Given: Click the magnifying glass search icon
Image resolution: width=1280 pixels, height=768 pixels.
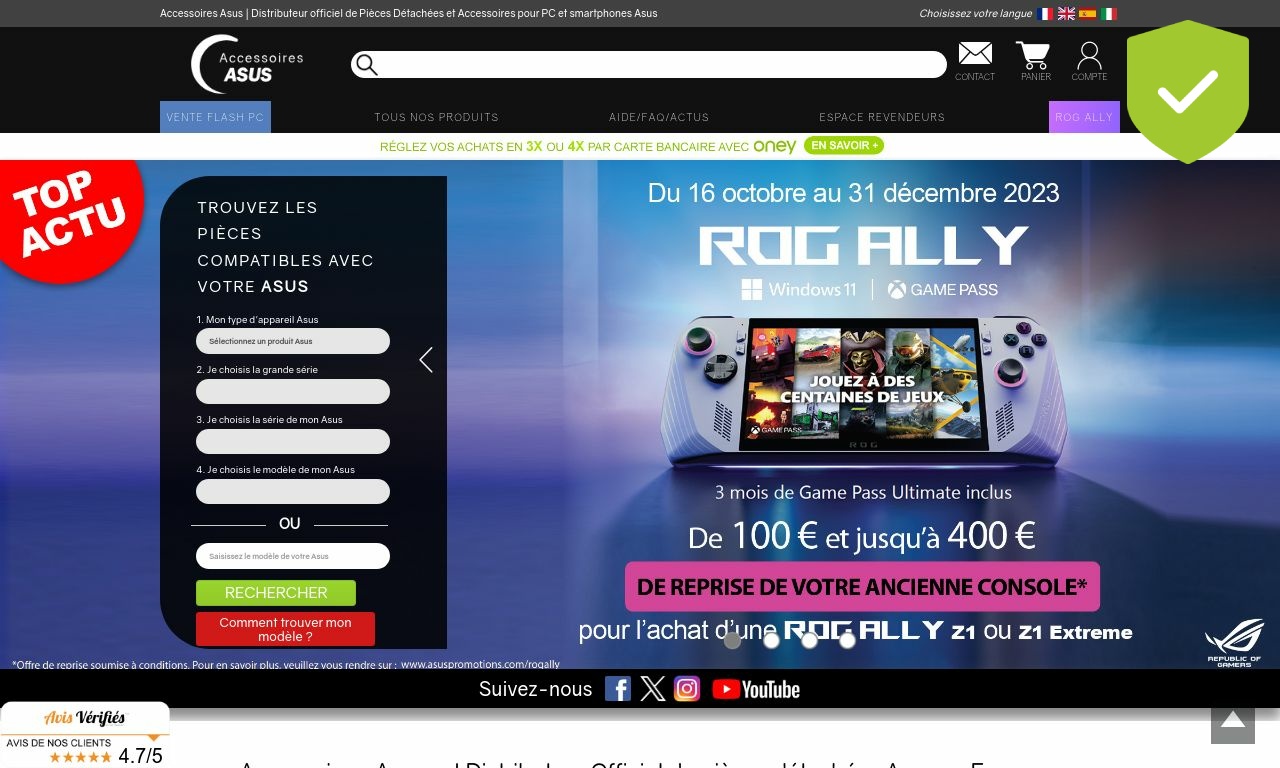Looking at the screenshot, I should [367, 65].
